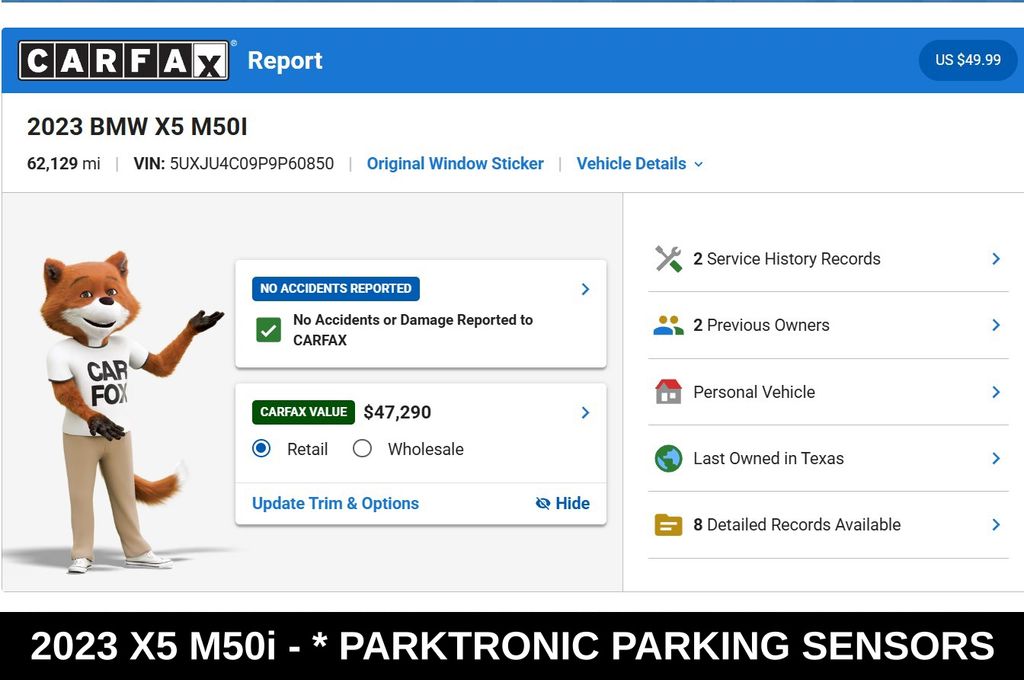Viewport: 1024px width, 680px height.
Task: Open the No Accidents Reported chevron
Action: click(x=585, y=289)
